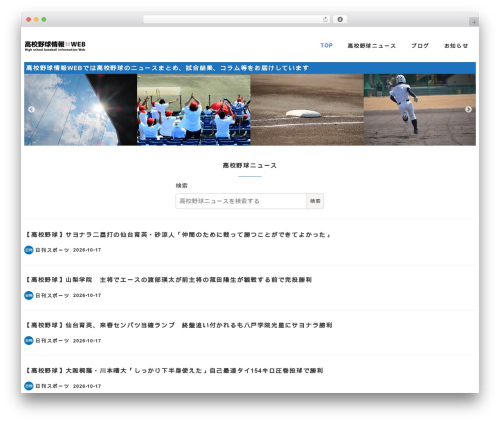Open a new browser tab with the plus button
This screenshot has width=500, height=423.
pos(474,22)
